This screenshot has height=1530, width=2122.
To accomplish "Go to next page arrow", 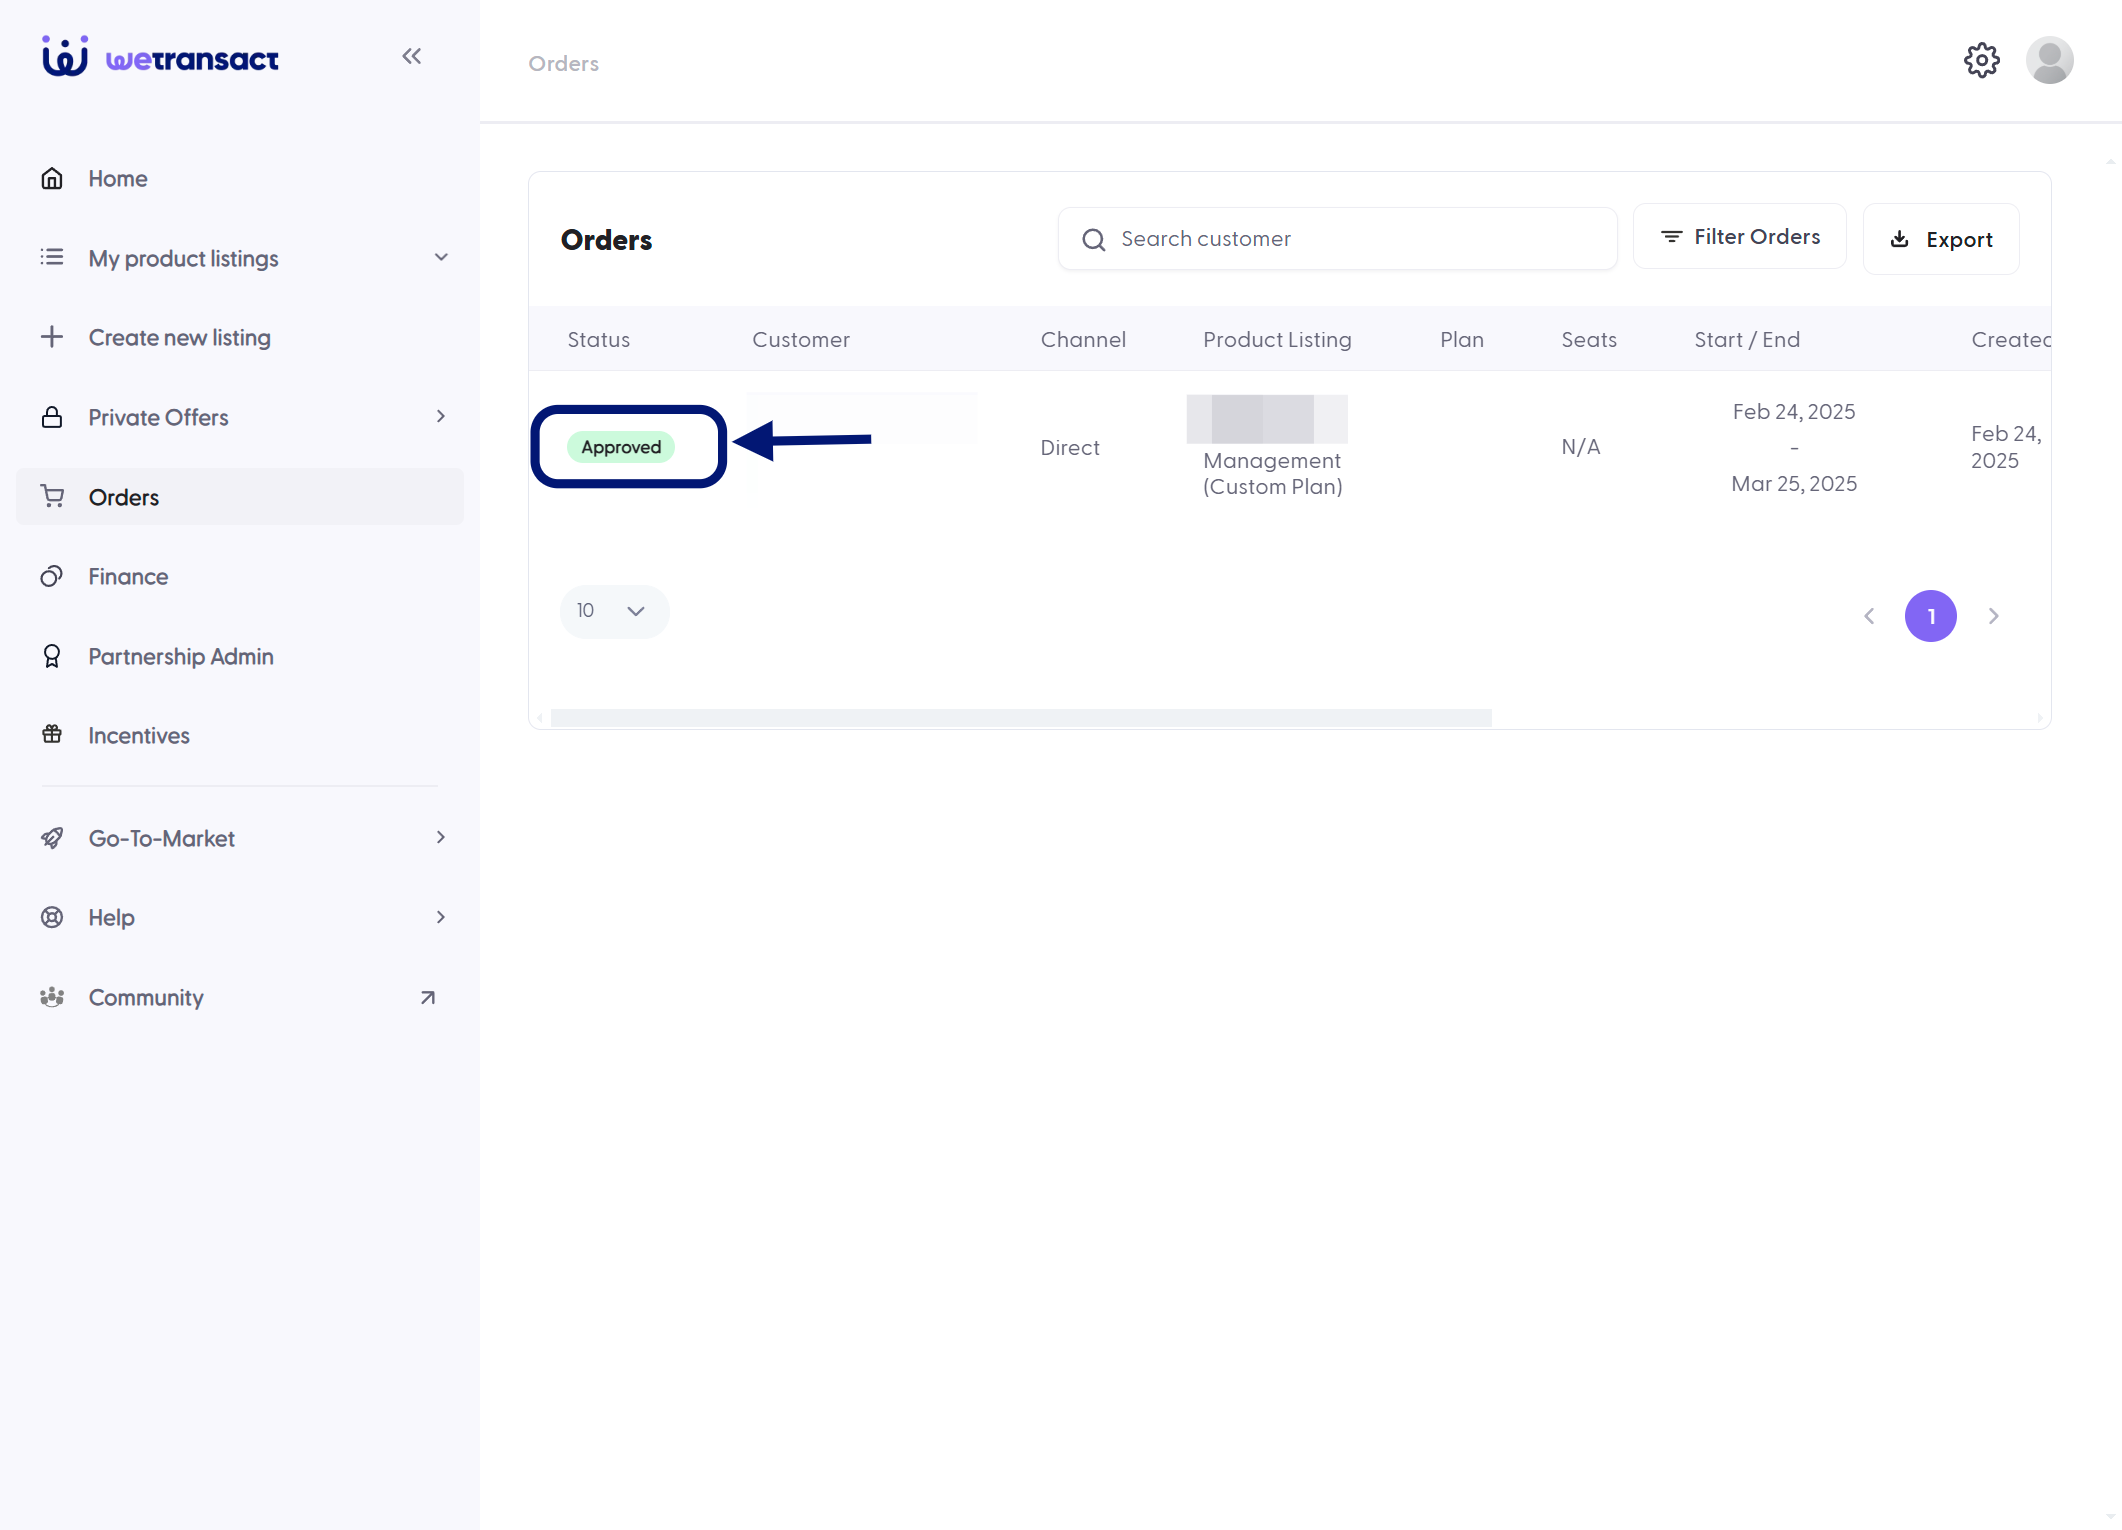I will point(1993,616).
